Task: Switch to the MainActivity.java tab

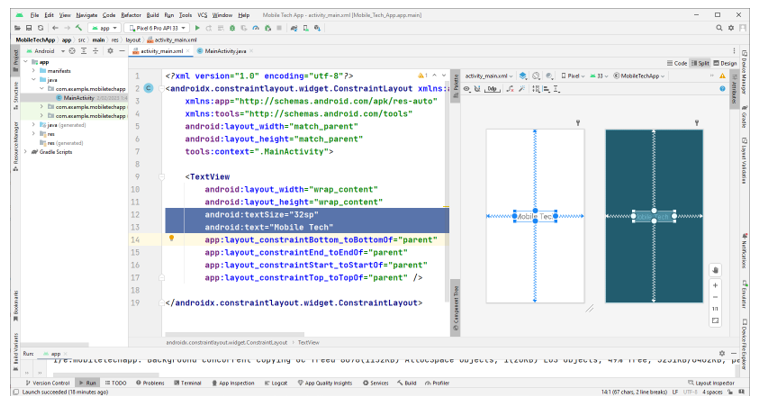Action: coord(225,50)
